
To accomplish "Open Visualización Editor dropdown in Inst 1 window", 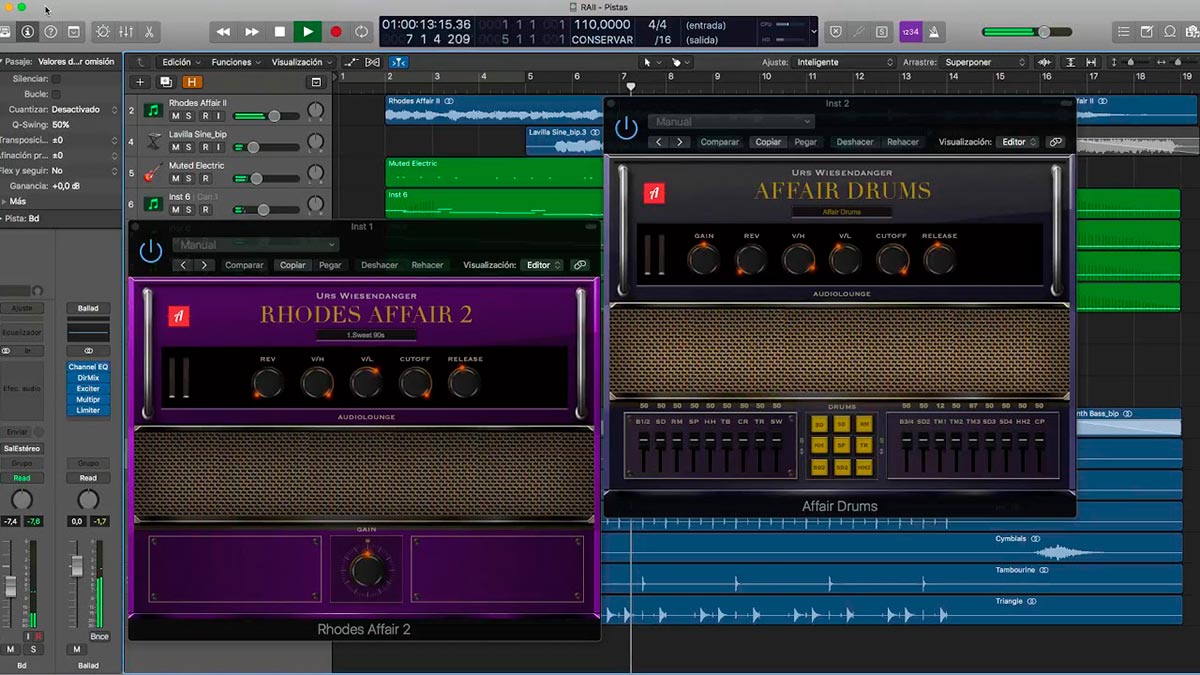I will click(543, 265).
